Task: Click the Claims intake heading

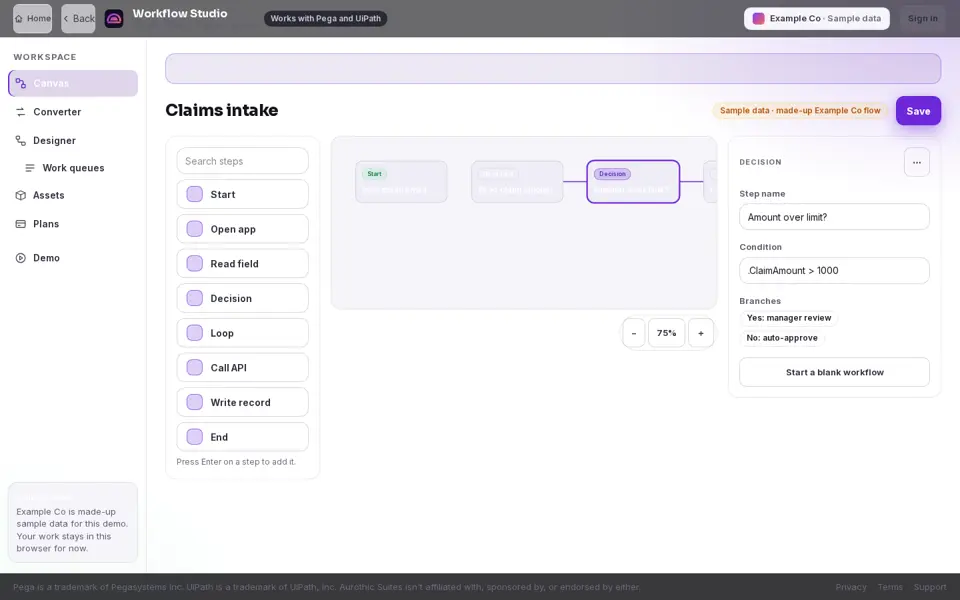Action: point(222,110)
